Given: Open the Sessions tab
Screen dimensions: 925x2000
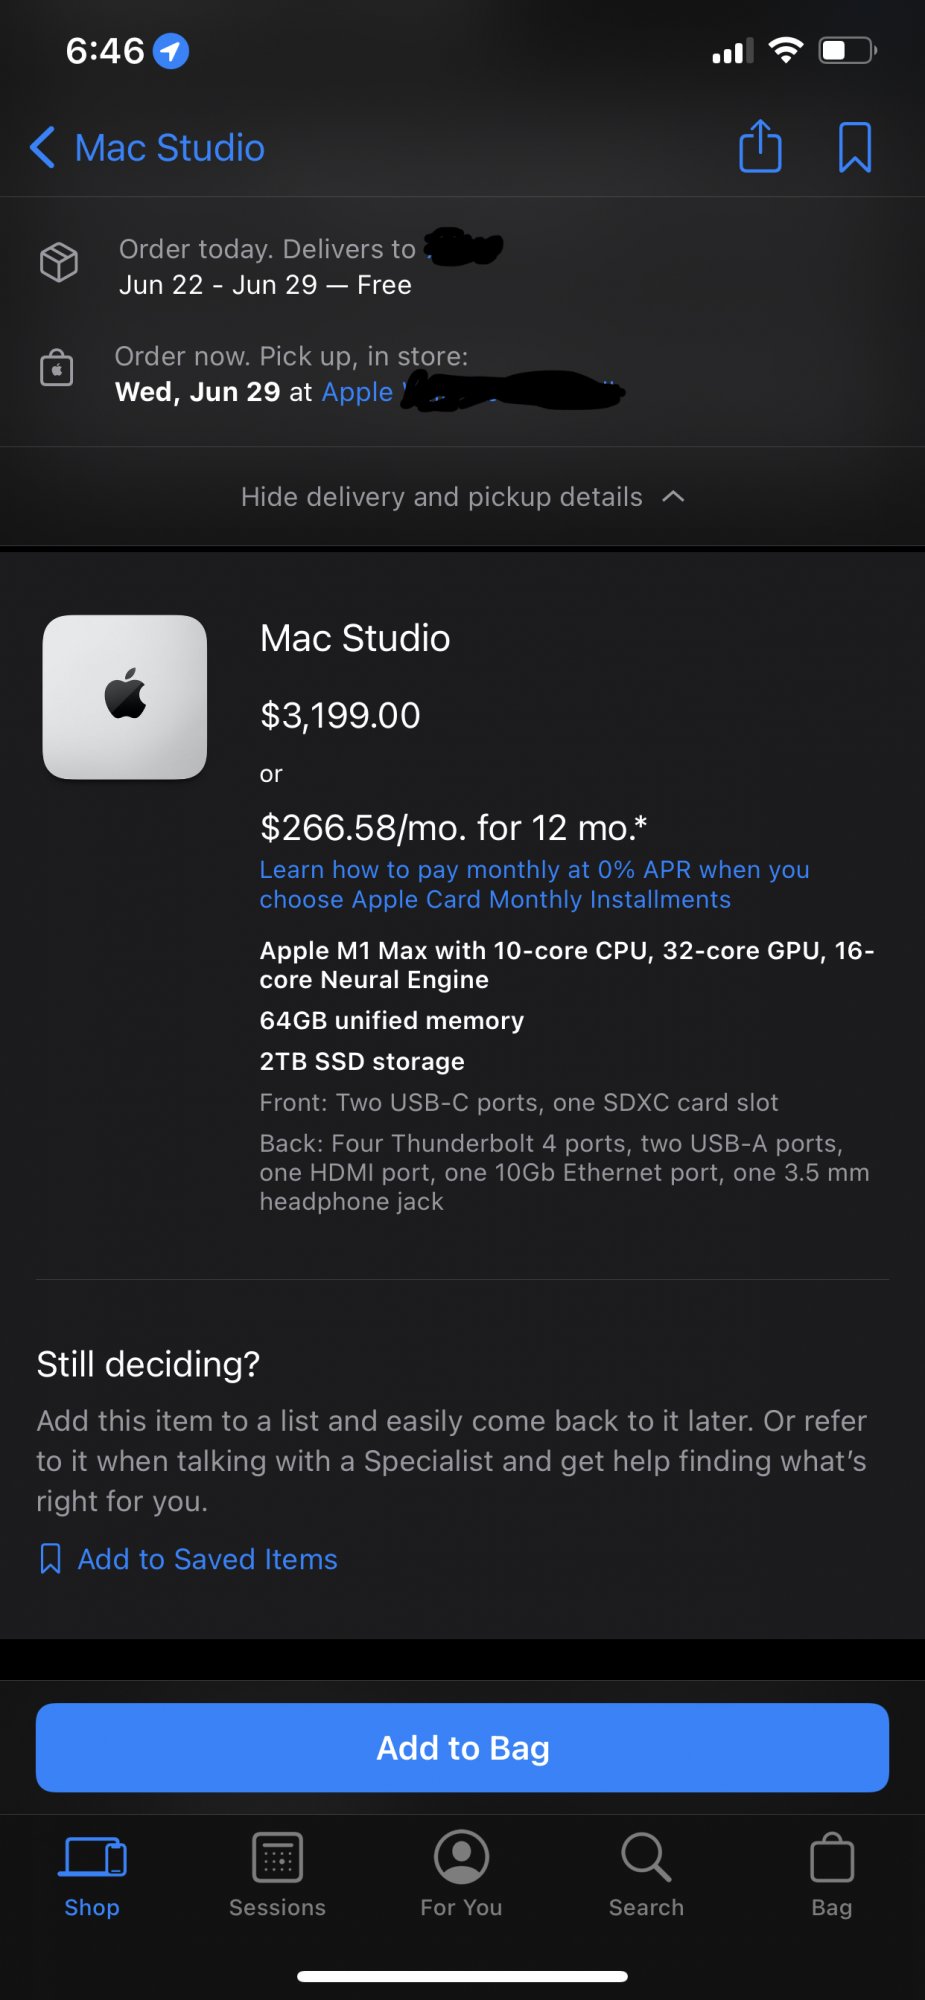Looking at the screenshot, I should [x=277, y=1875].
